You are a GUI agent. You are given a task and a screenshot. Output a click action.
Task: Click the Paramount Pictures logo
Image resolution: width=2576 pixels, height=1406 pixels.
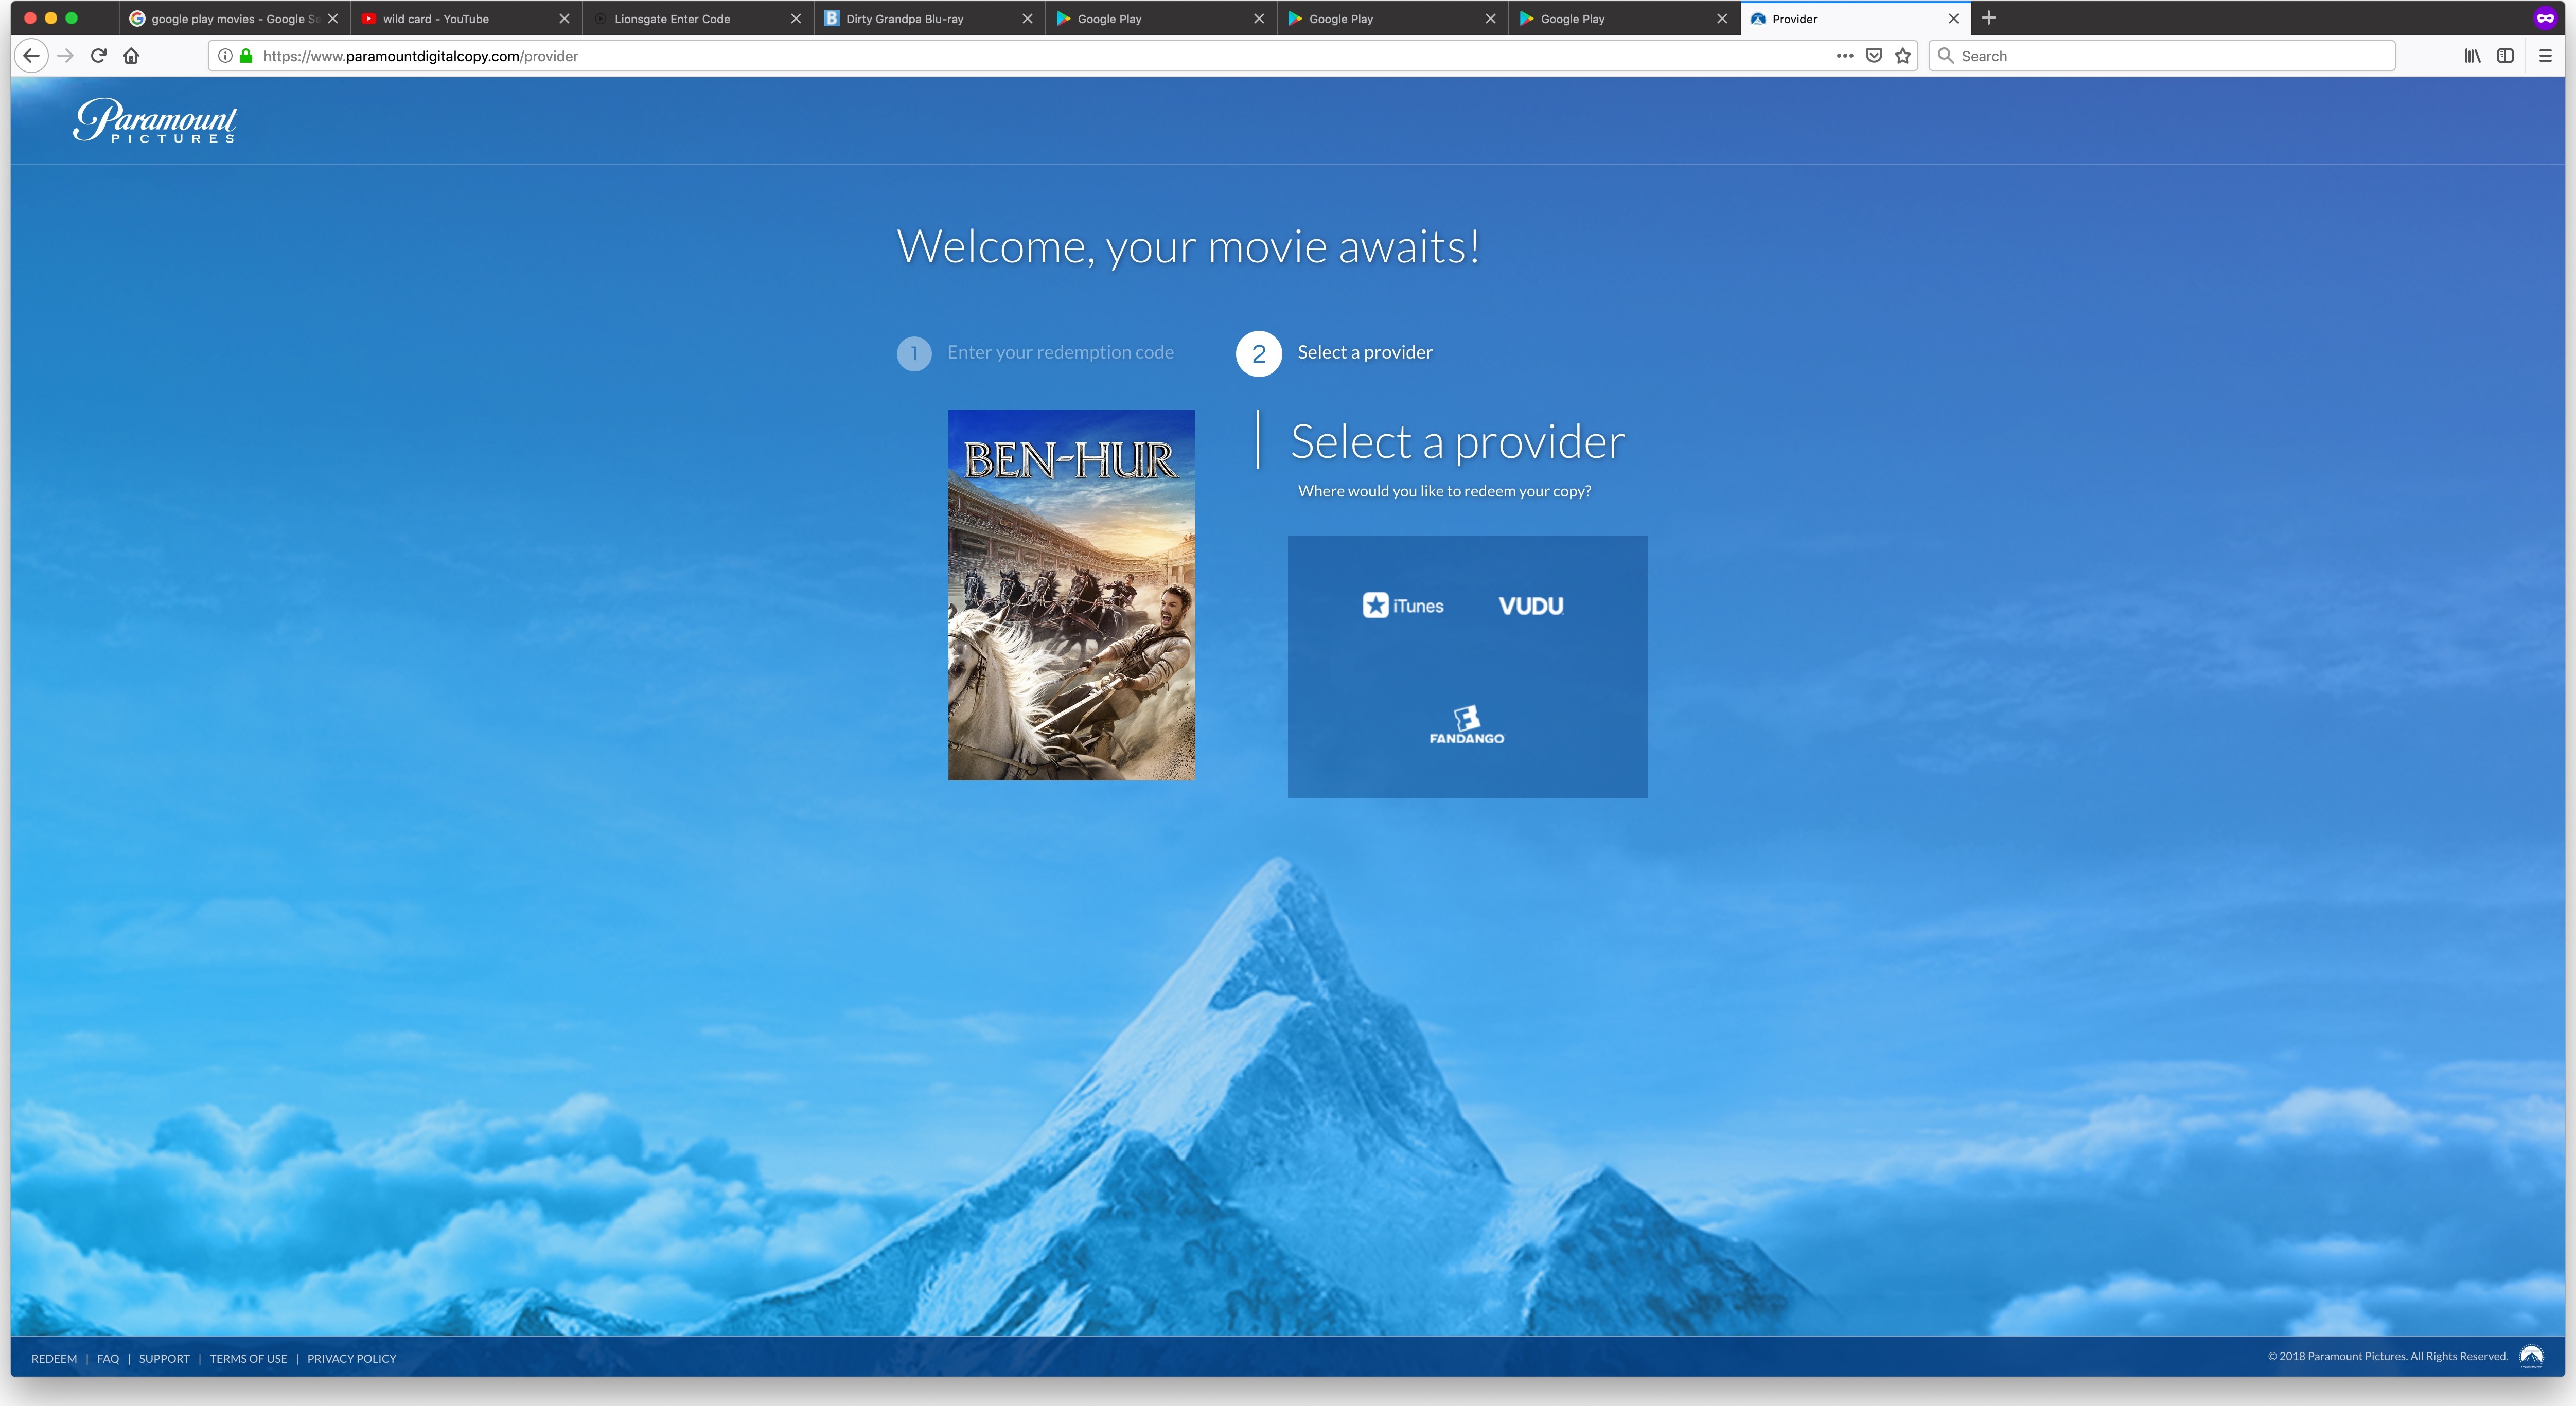tap(155, 120)
